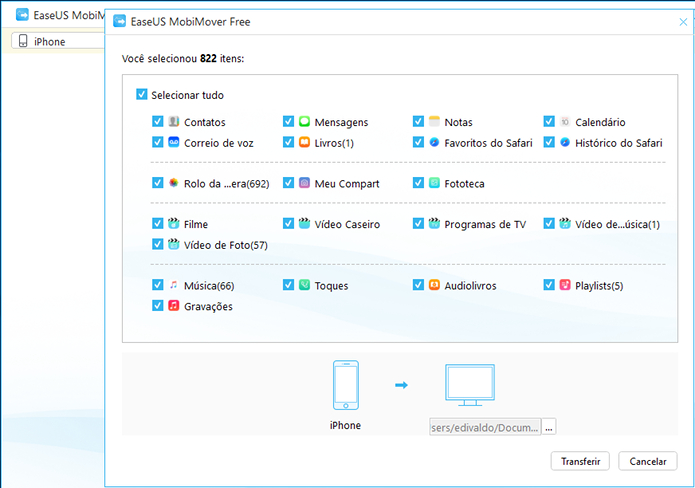
Task: Uncheck the Fototeca checkbox
Action: coord(418,183)
